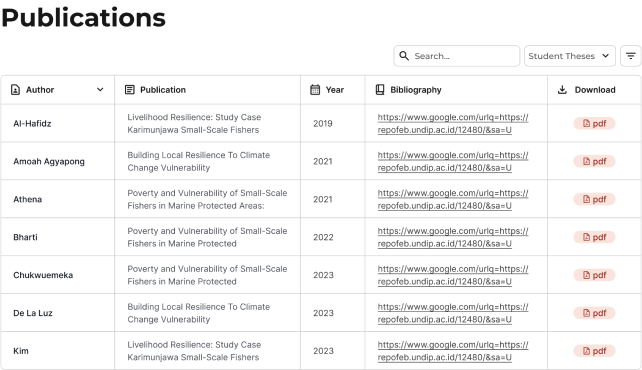642x370 pixels.
Task: Open the filter options icon button
Action: tap(631, 56)
